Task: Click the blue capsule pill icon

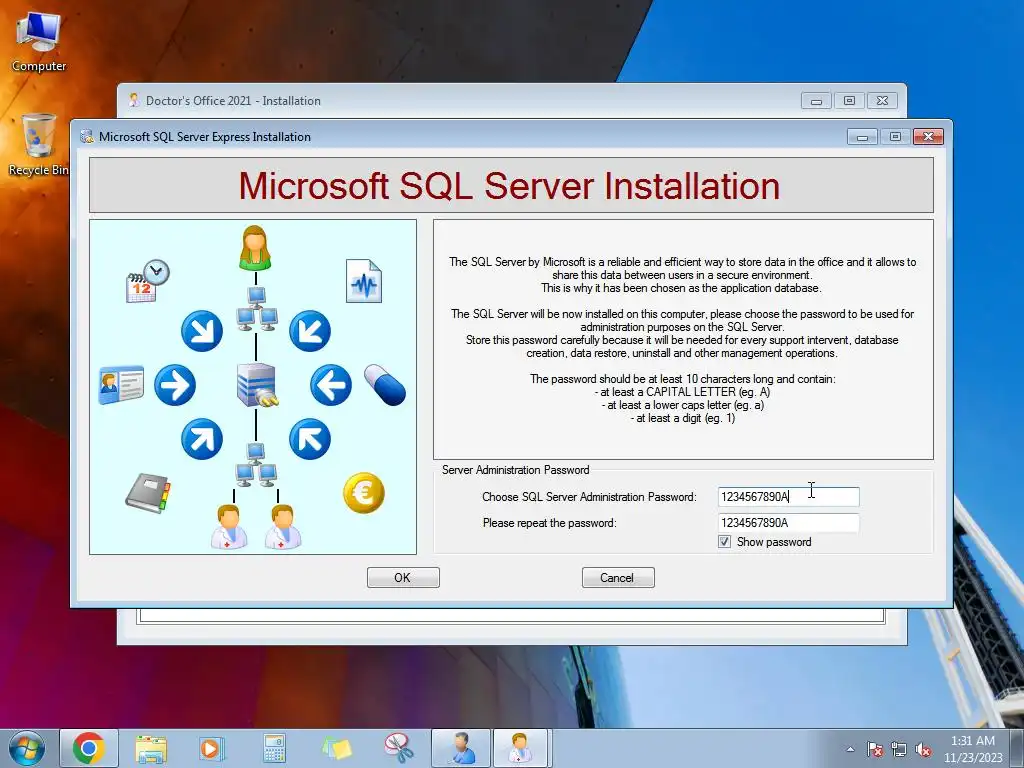Action: pos(385,385)
